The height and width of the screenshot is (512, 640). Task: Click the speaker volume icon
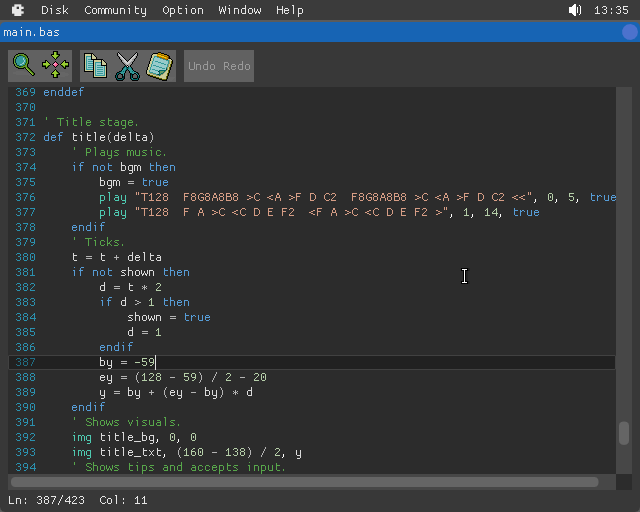(575, 10)
